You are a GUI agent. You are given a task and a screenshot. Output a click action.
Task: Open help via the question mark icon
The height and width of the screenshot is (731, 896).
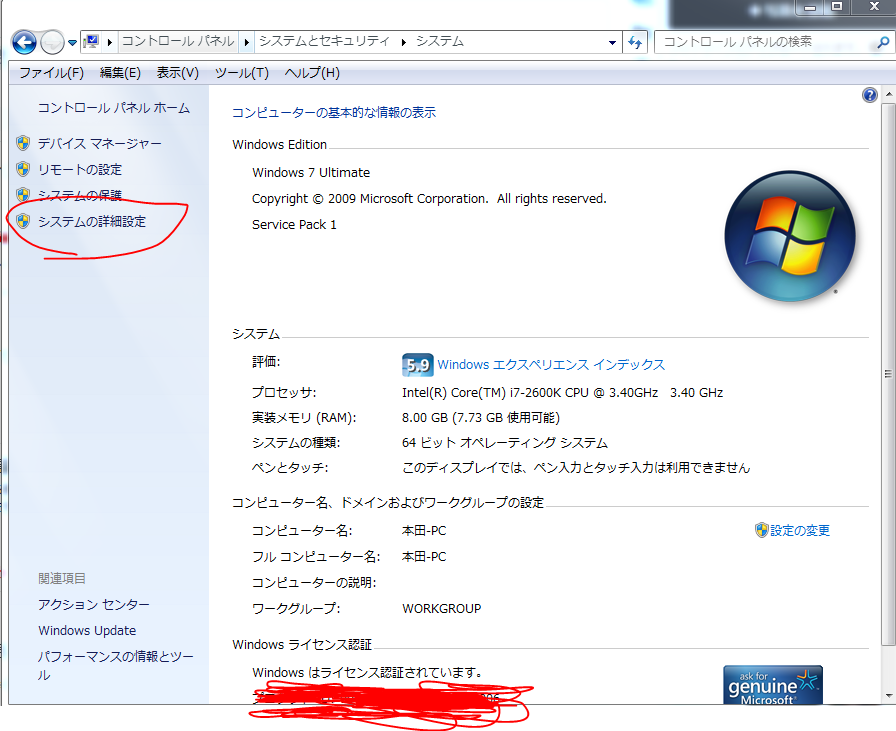tap(869, 94)
